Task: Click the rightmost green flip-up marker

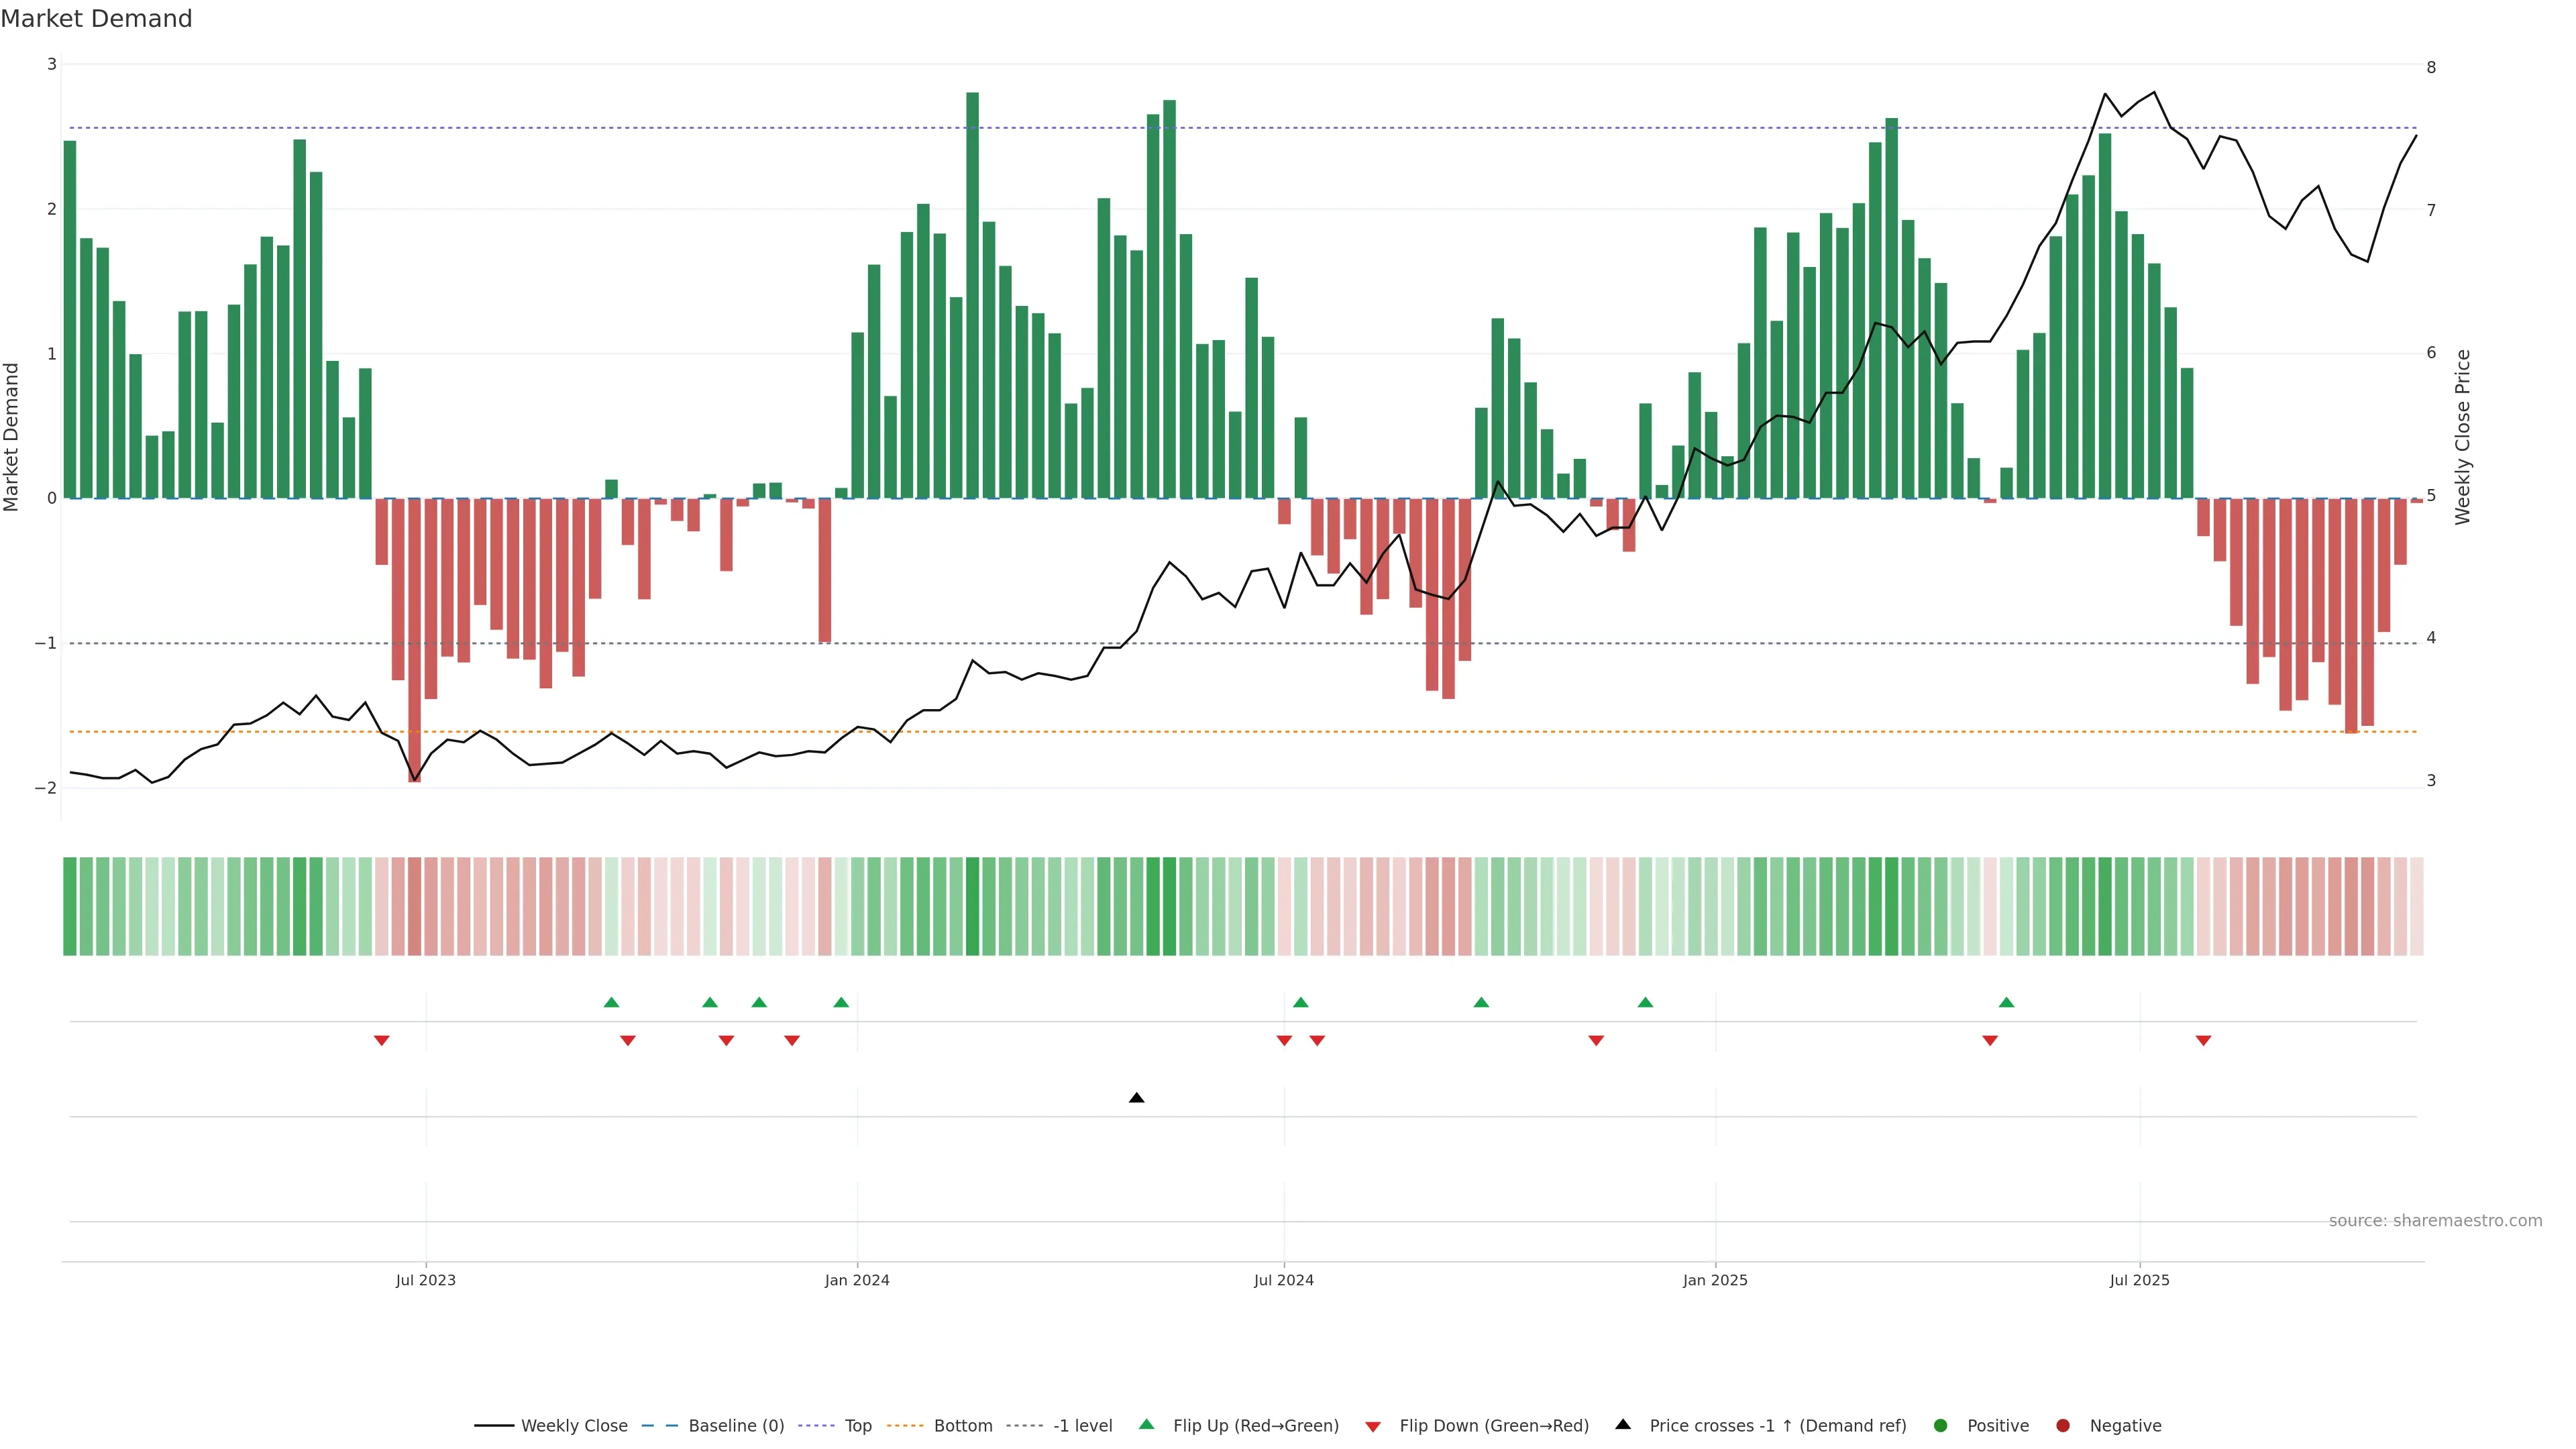Action: click(x=2006, y=1002)
